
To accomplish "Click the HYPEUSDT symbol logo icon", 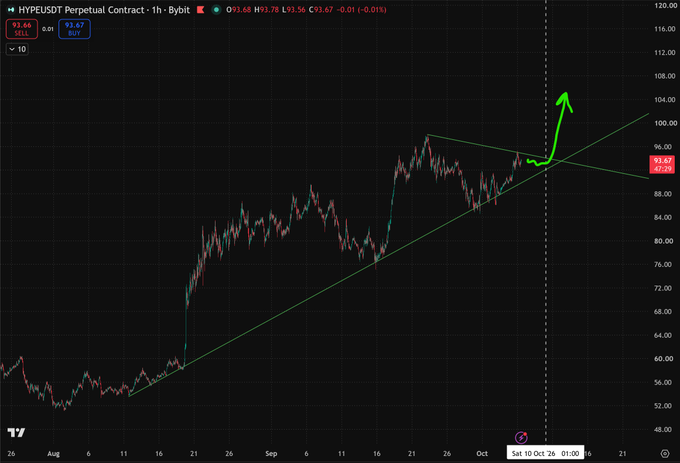I will click(x=10, y=10).
